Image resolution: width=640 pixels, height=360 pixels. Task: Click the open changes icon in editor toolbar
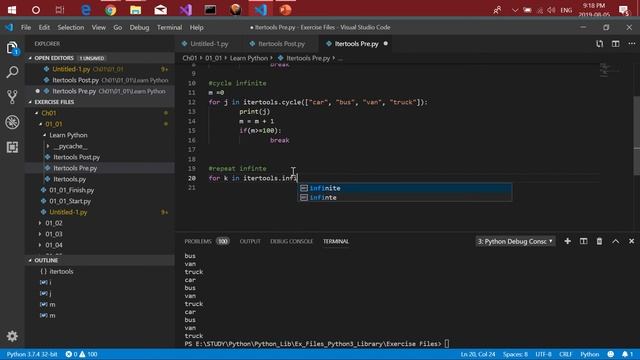(x=599, y=44)
